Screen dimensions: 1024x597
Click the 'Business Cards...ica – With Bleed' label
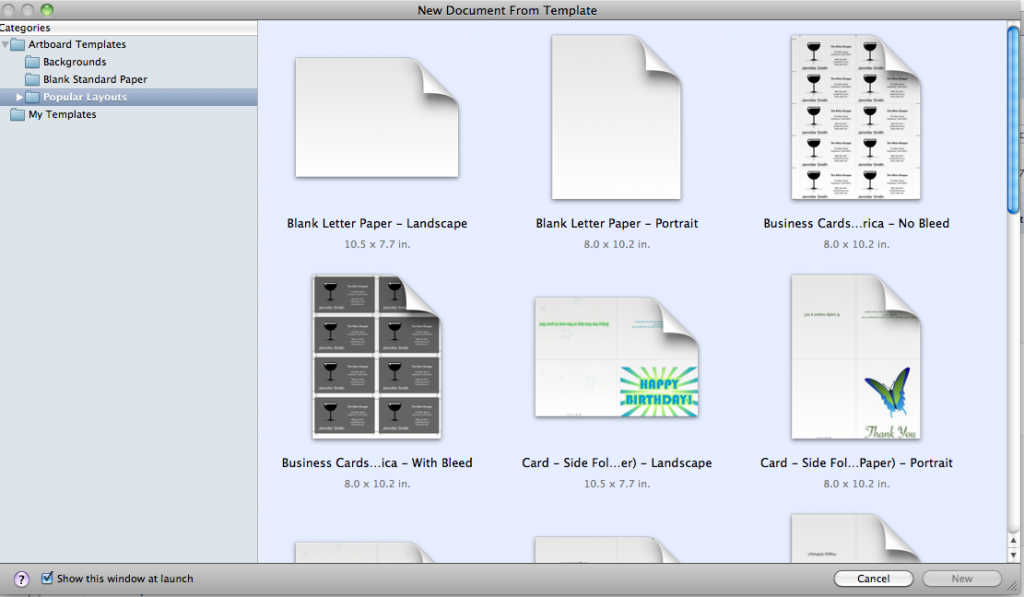point(377,463)
